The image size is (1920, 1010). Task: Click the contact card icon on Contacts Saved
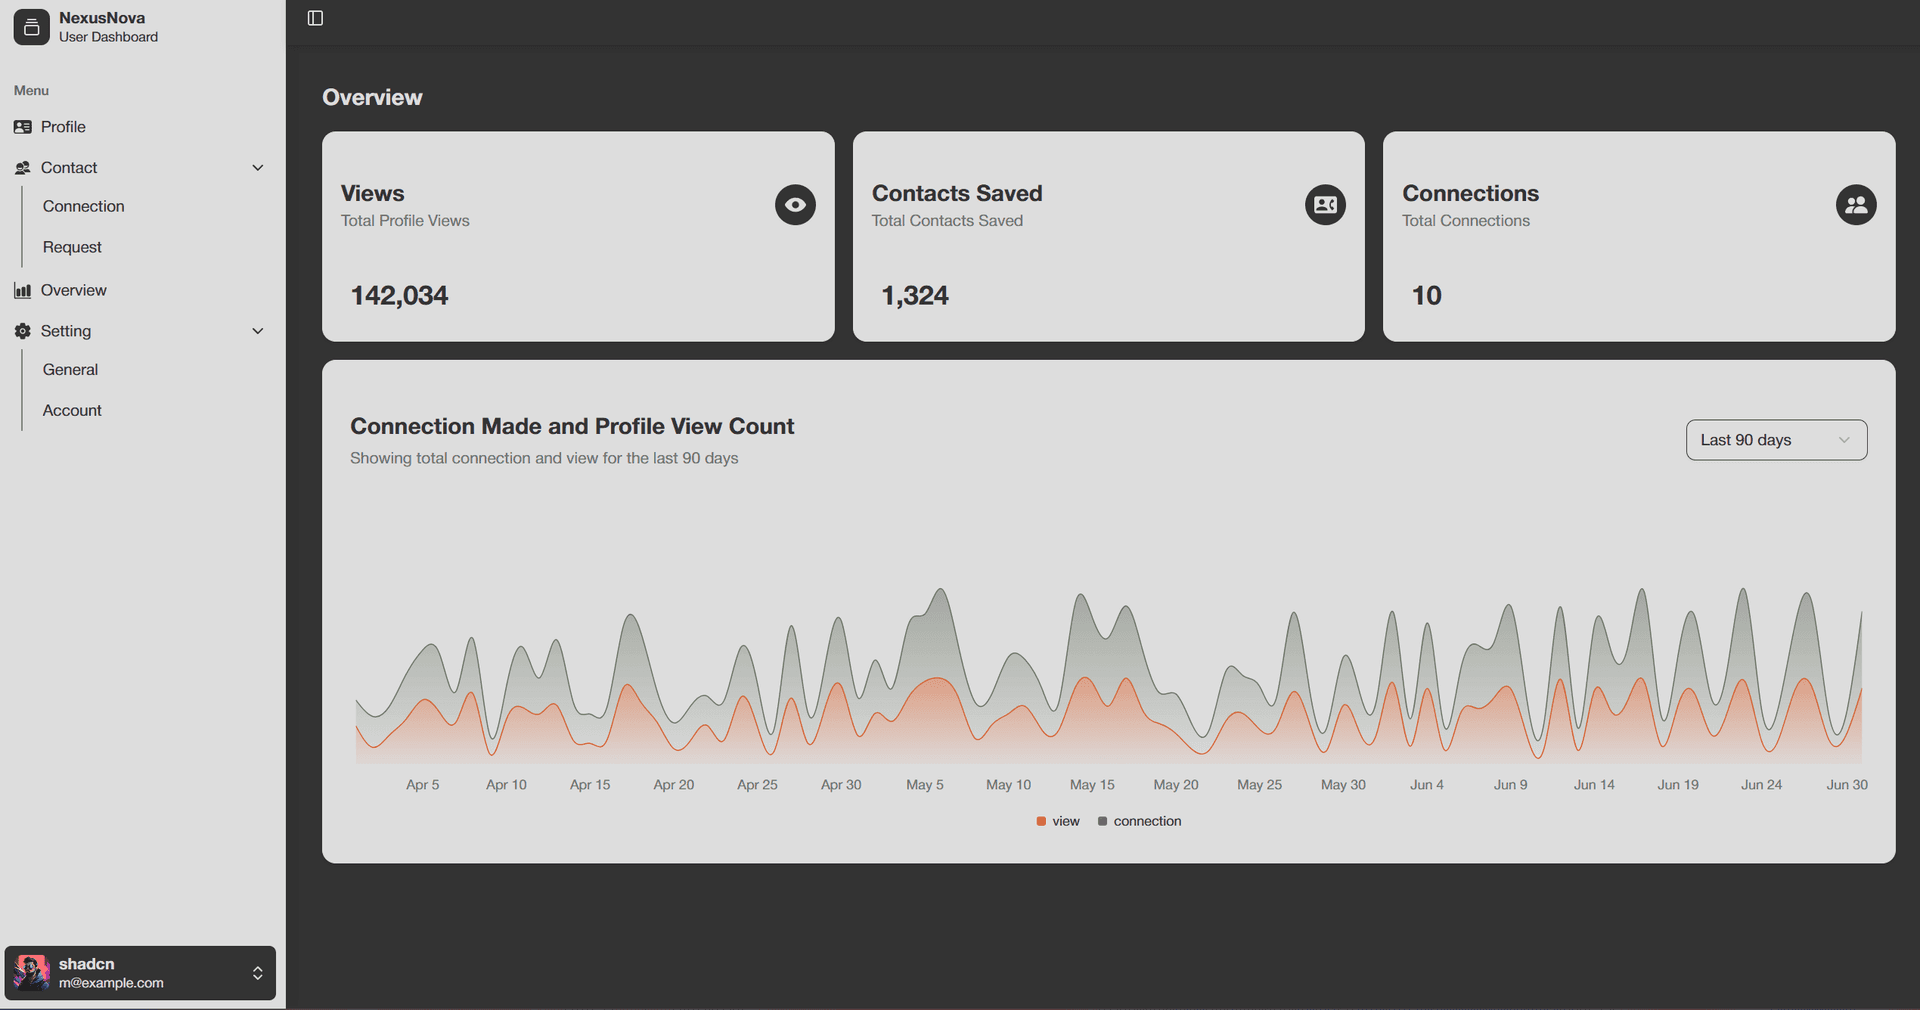pyautogui.click(x=1325, y=205)
